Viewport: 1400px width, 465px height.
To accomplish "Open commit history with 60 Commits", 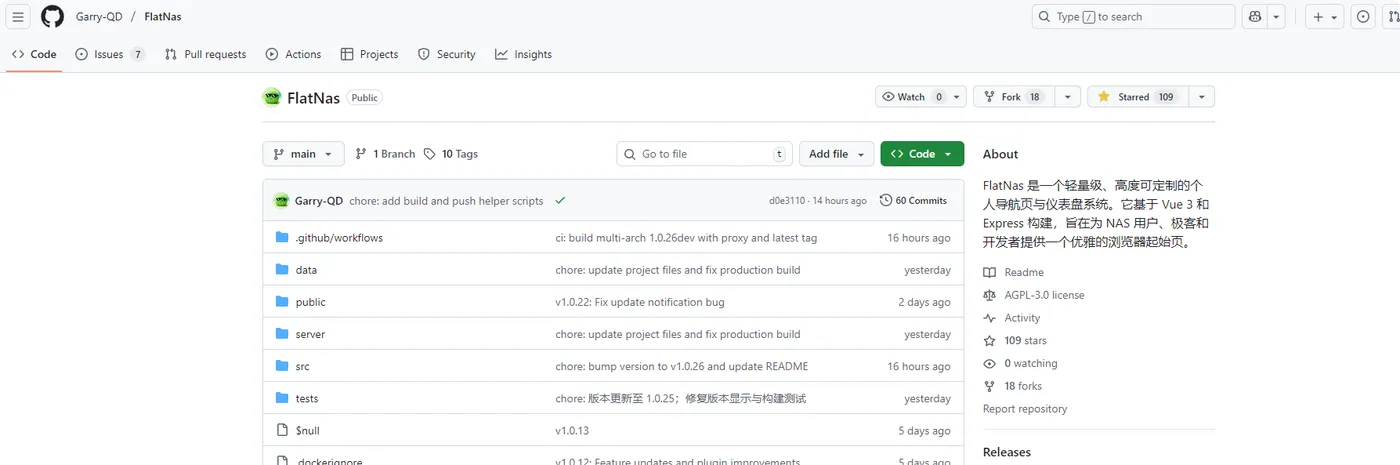I will [913, 200].
